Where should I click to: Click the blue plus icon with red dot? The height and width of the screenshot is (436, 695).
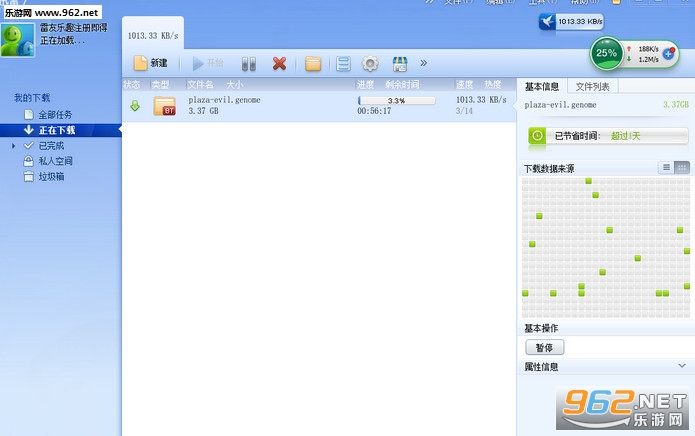tap(668, 54)
